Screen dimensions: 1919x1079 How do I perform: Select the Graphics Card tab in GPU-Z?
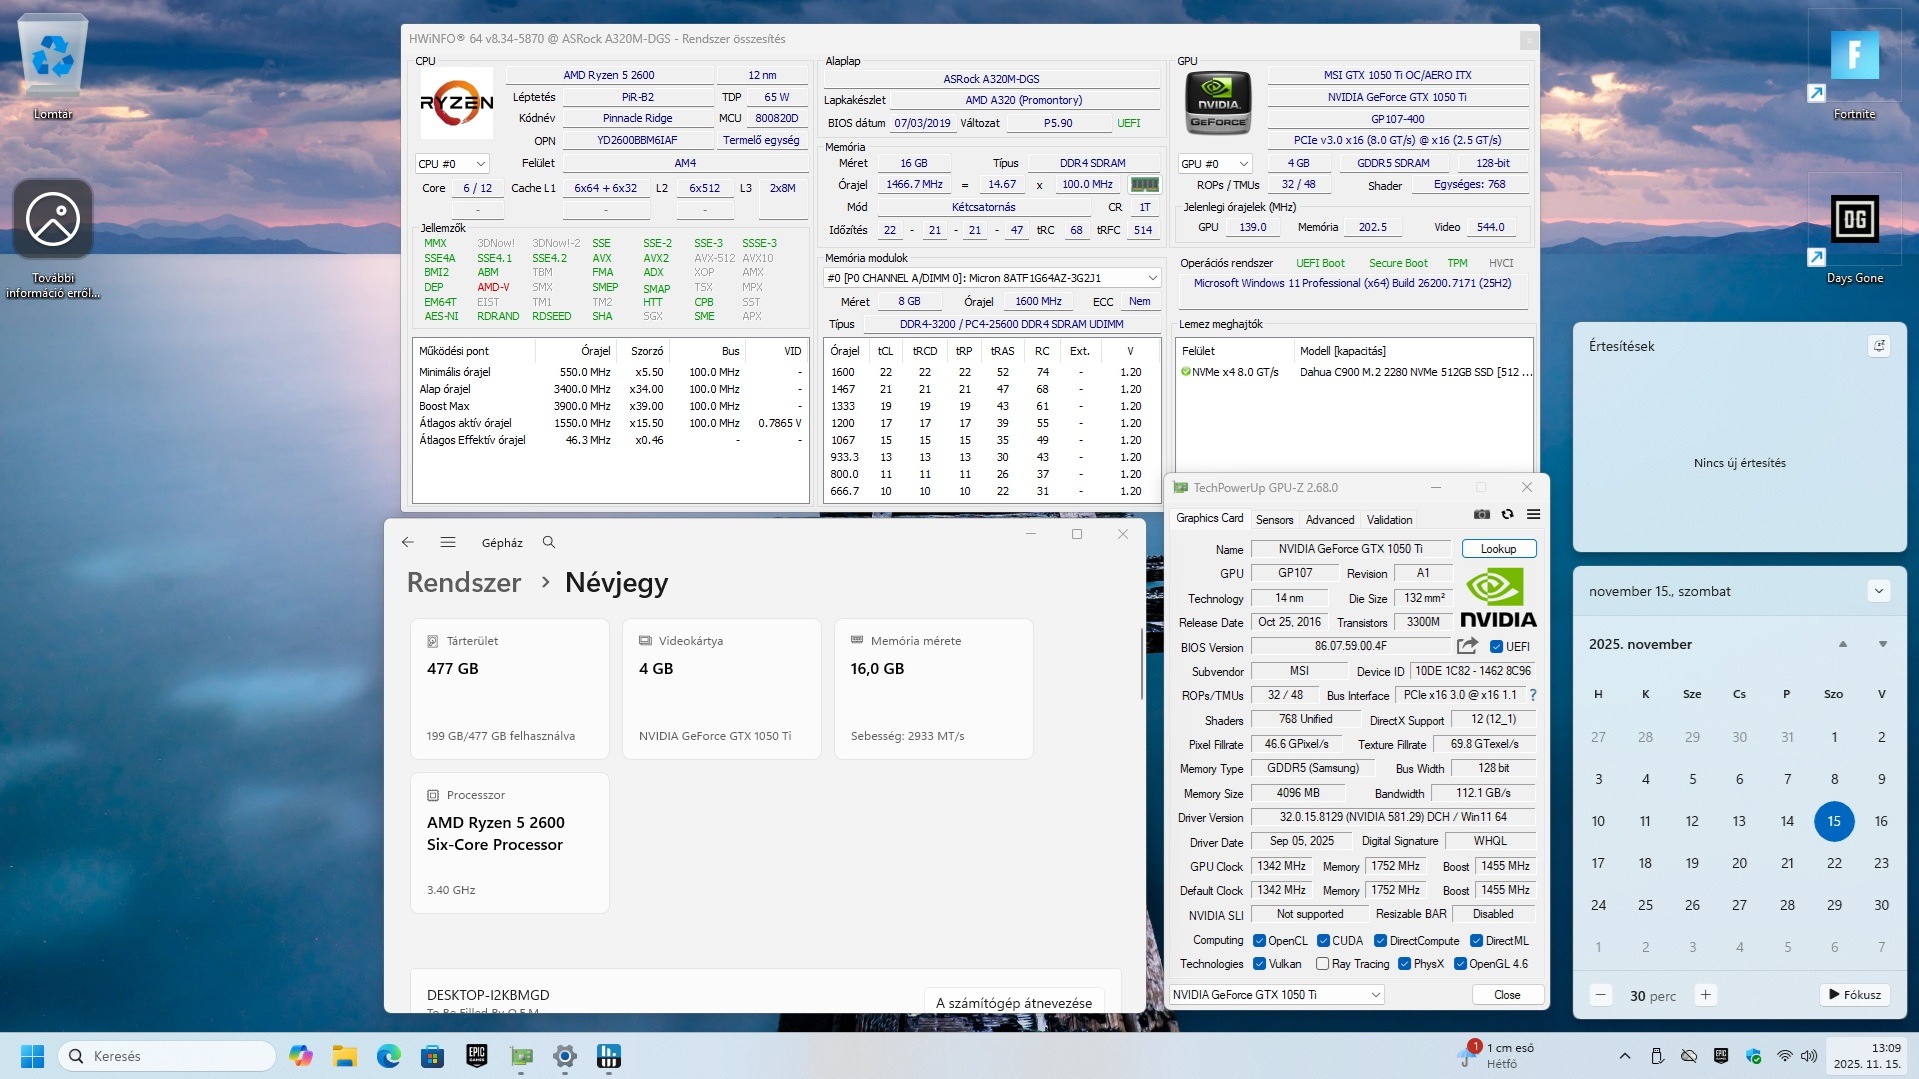(x=1209, y=518)
